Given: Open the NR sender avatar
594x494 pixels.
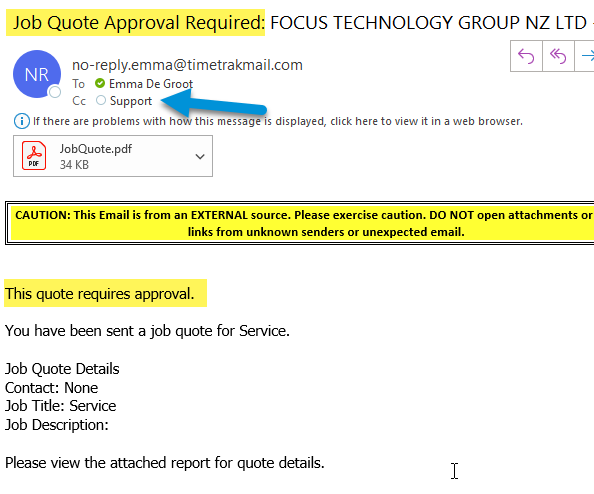Looking at the screenshot, I should click(37, 74).
